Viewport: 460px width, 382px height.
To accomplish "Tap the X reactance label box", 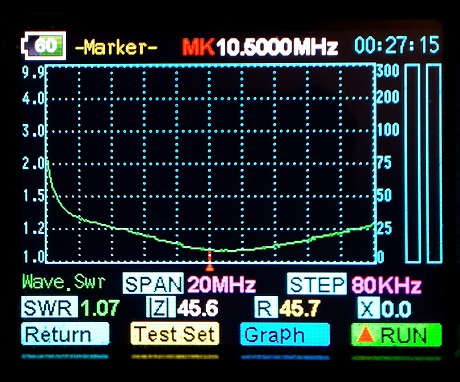I will [x=368, y=307].
